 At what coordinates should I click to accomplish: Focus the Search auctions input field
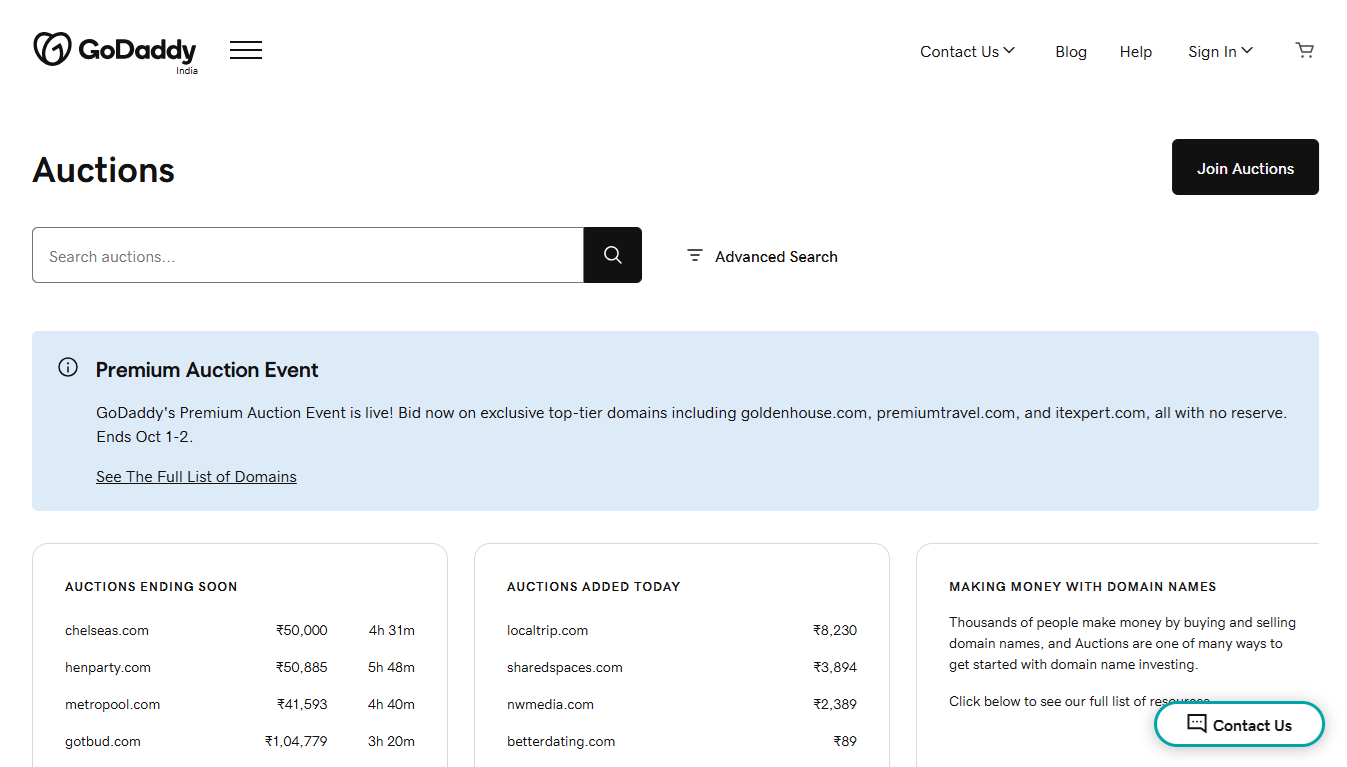308,256
